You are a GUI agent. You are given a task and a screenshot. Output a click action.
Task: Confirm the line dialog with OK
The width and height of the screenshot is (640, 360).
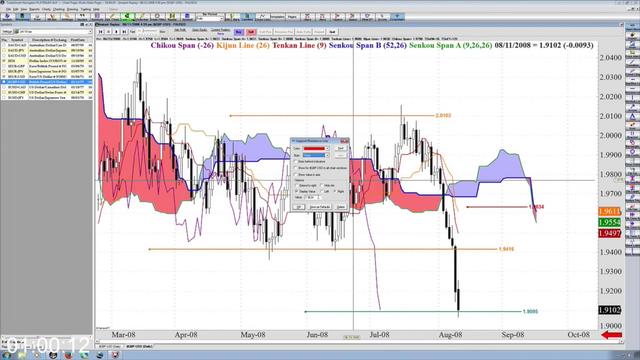[299, 207]
